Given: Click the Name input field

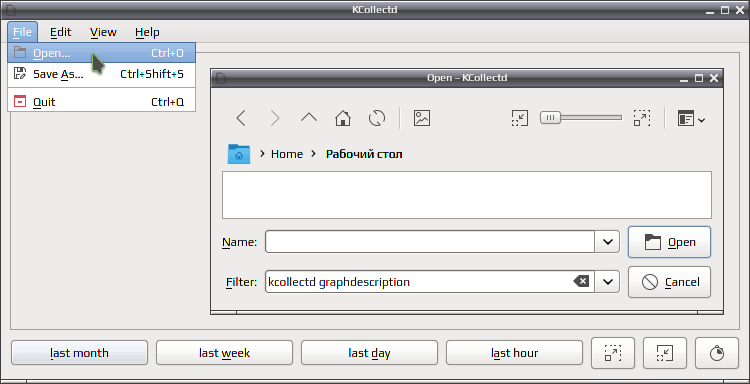Looking at the screenshot, I should [x=430, y=242].
